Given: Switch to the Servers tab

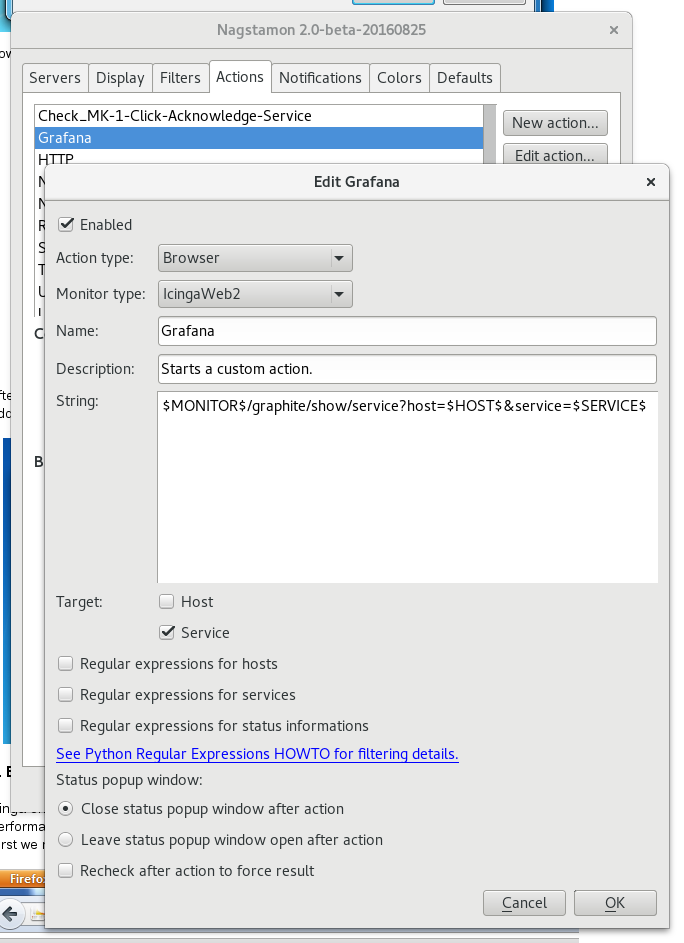Looking at the screenshot, I should (x=55, y=78).
